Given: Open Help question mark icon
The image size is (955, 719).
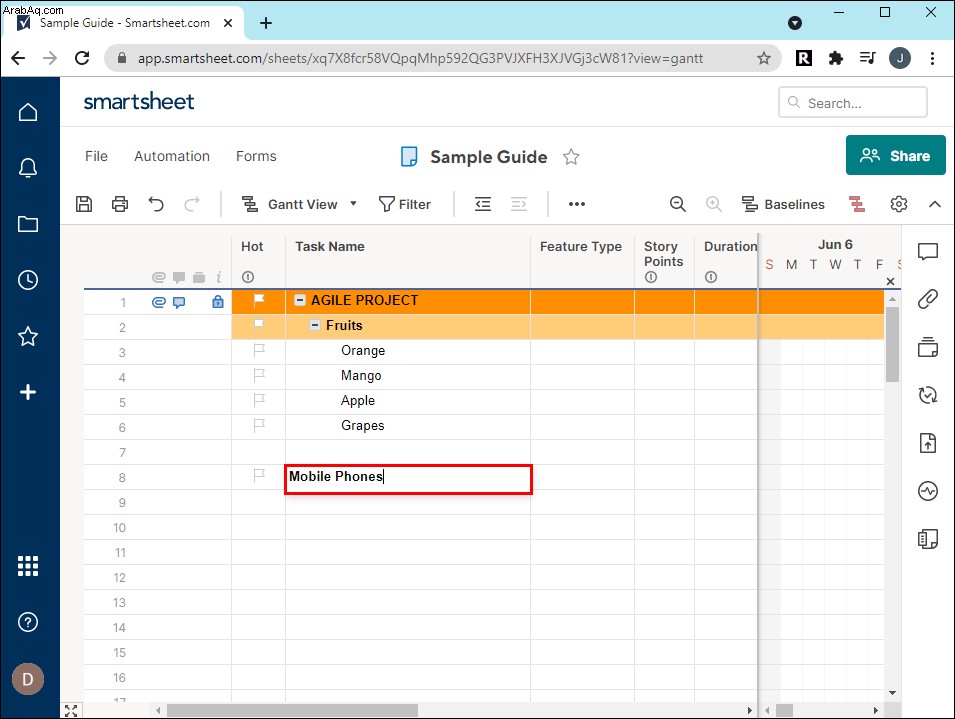Looking at the screenshot, I should click(x=28, y=622).
